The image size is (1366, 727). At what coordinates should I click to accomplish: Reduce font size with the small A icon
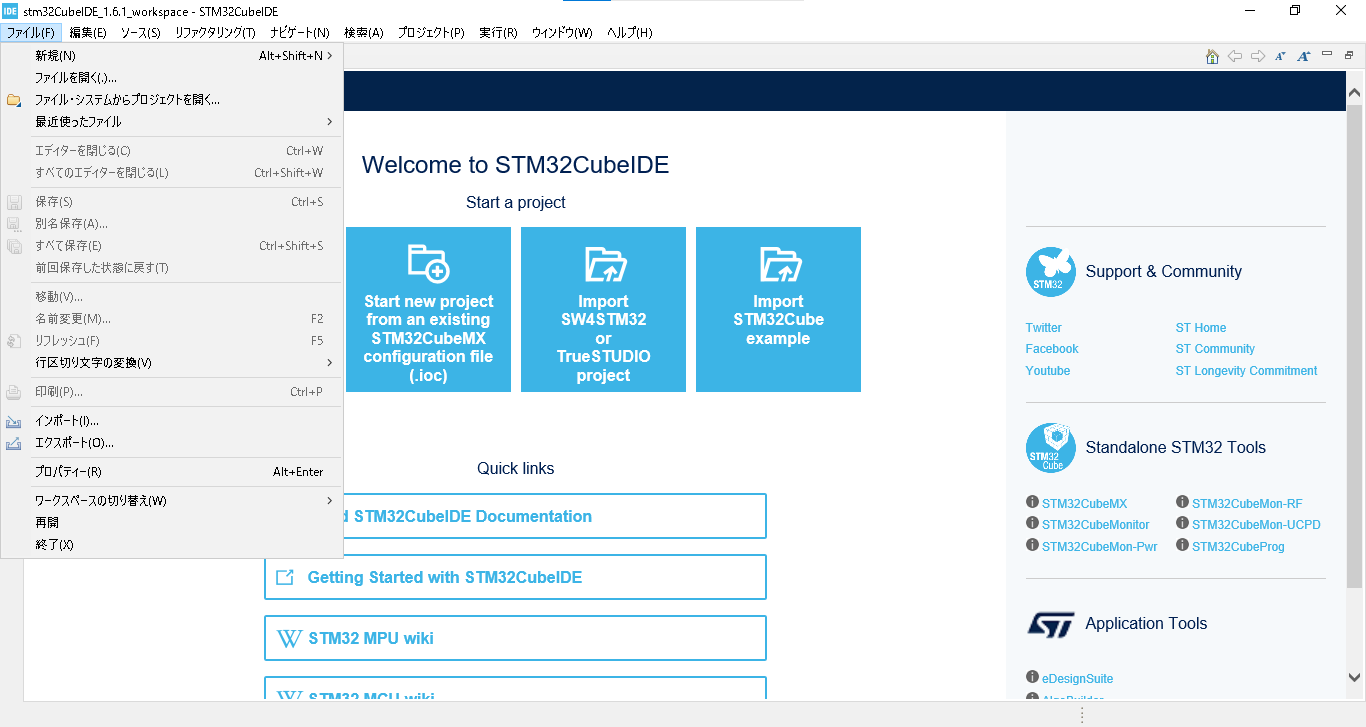pos(1280,57)
